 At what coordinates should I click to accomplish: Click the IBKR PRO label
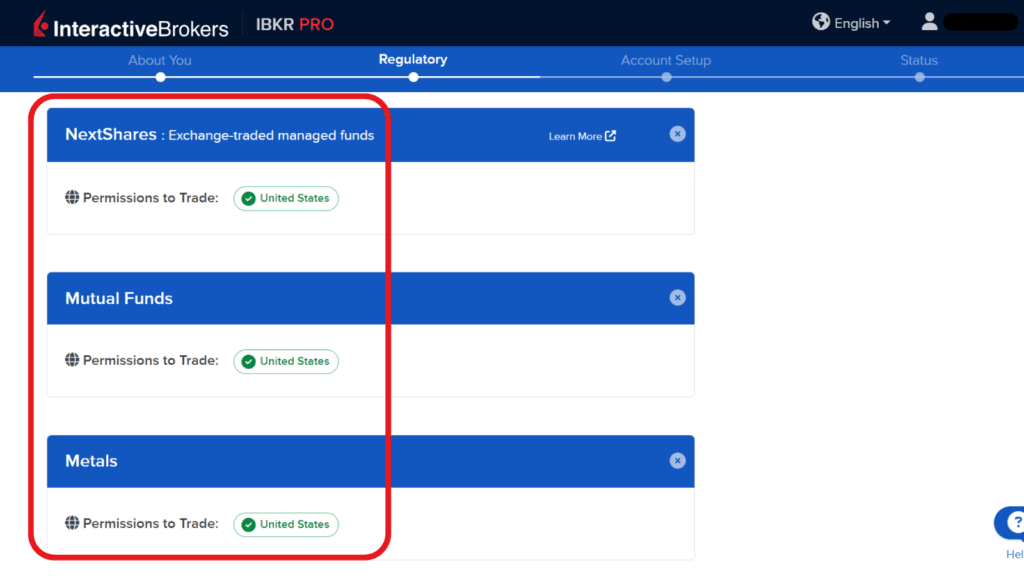[x=295, y=24]
